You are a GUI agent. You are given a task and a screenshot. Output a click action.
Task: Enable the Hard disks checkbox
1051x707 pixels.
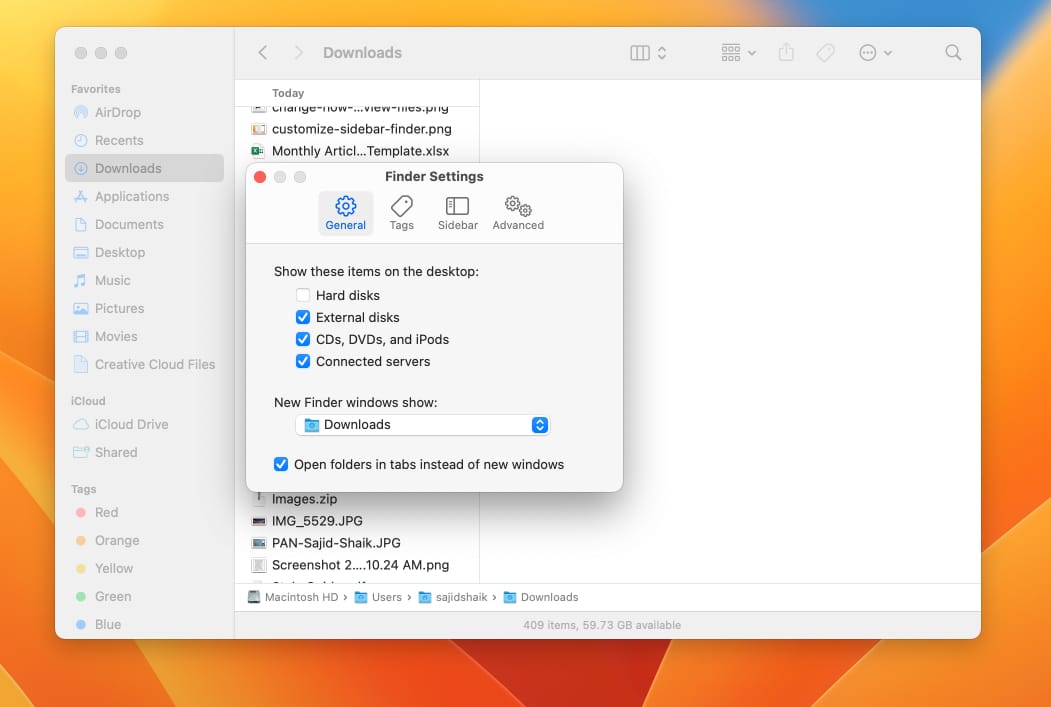pyautogui.click(x=303, y=296)
